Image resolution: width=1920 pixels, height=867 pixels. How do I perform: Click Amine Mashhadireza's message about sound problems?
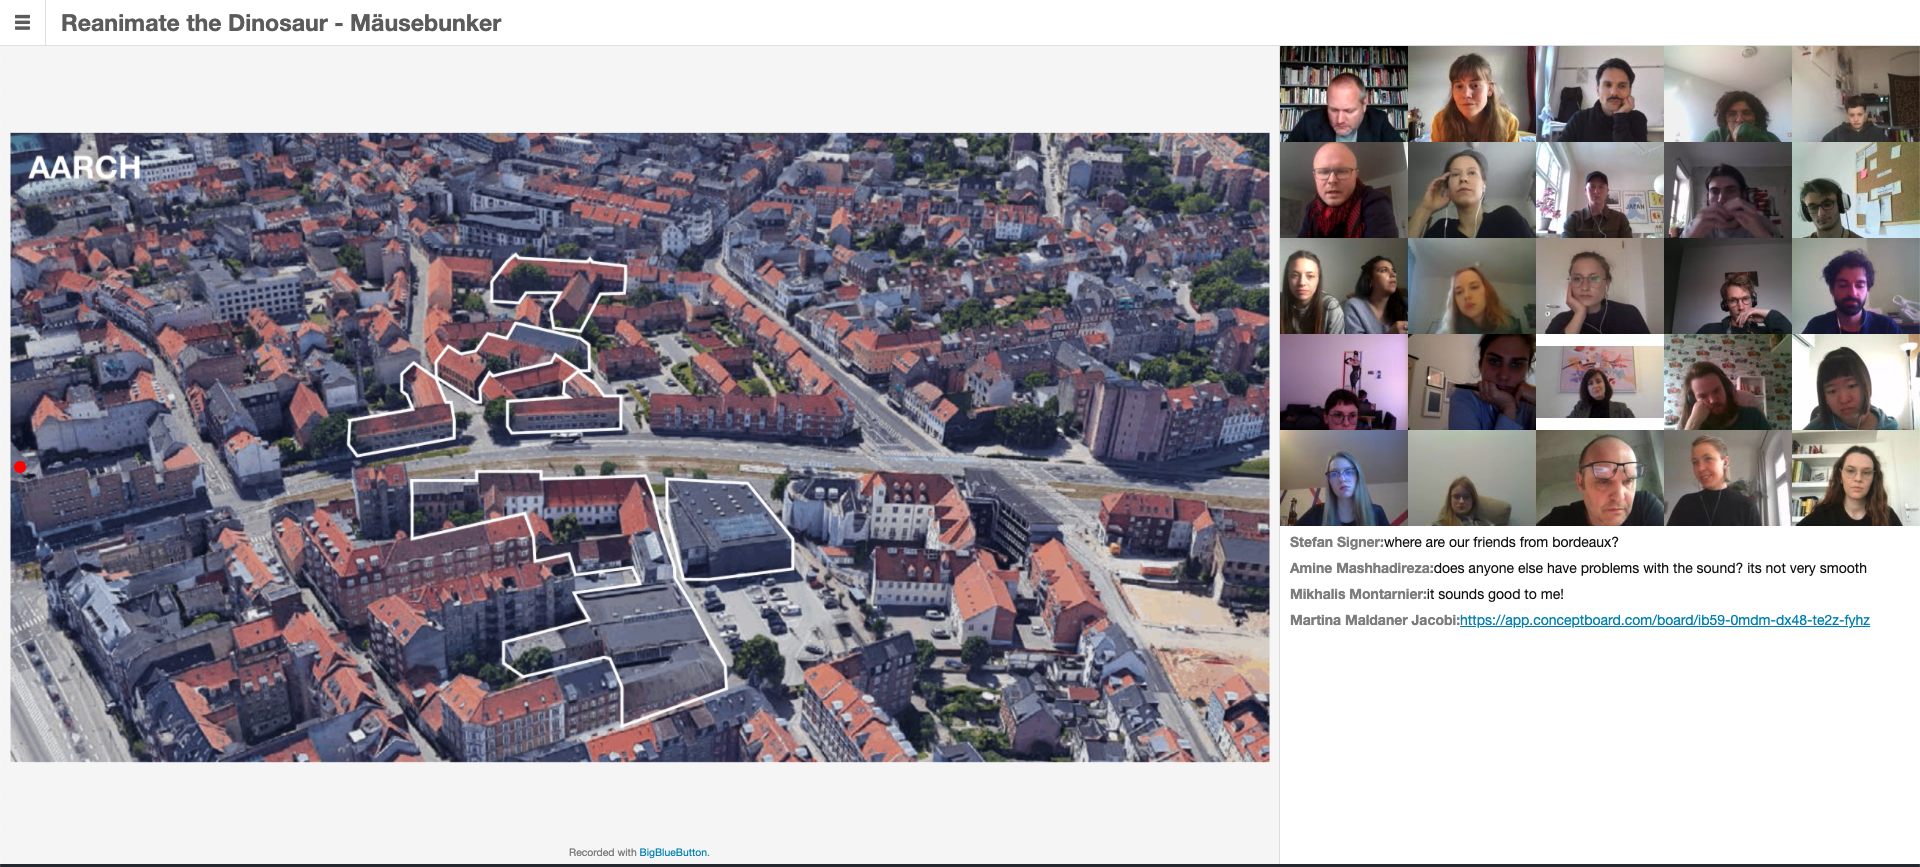[1649, 568]
